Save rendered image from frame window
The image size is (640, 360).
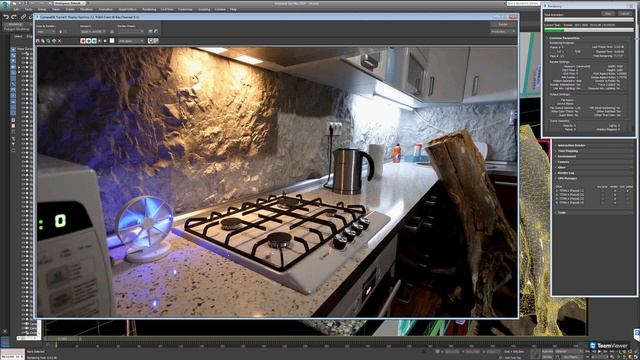(x=38, y=41)
